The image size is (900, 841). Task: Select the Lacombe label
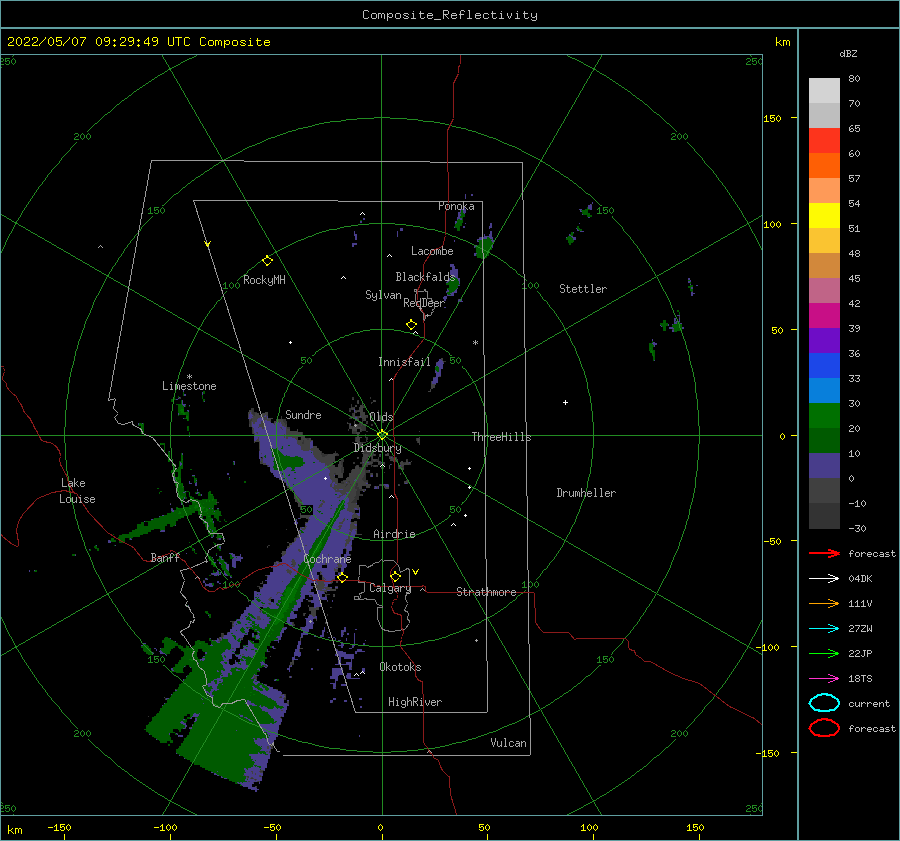(432, 251)
